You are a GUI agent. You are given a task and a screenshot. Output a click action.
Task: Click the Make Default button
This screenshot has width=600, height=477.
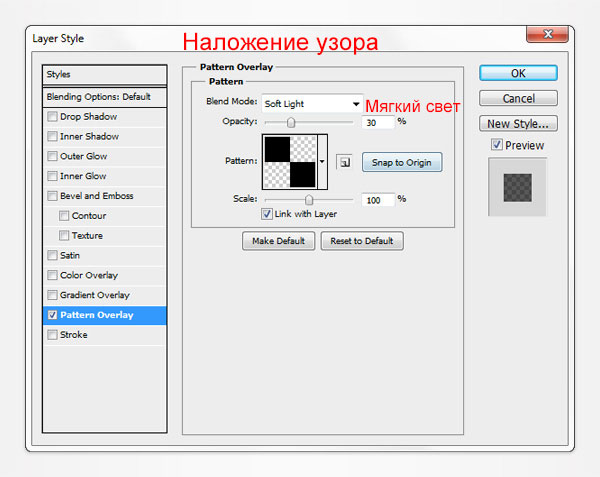[x=279, y=241]
